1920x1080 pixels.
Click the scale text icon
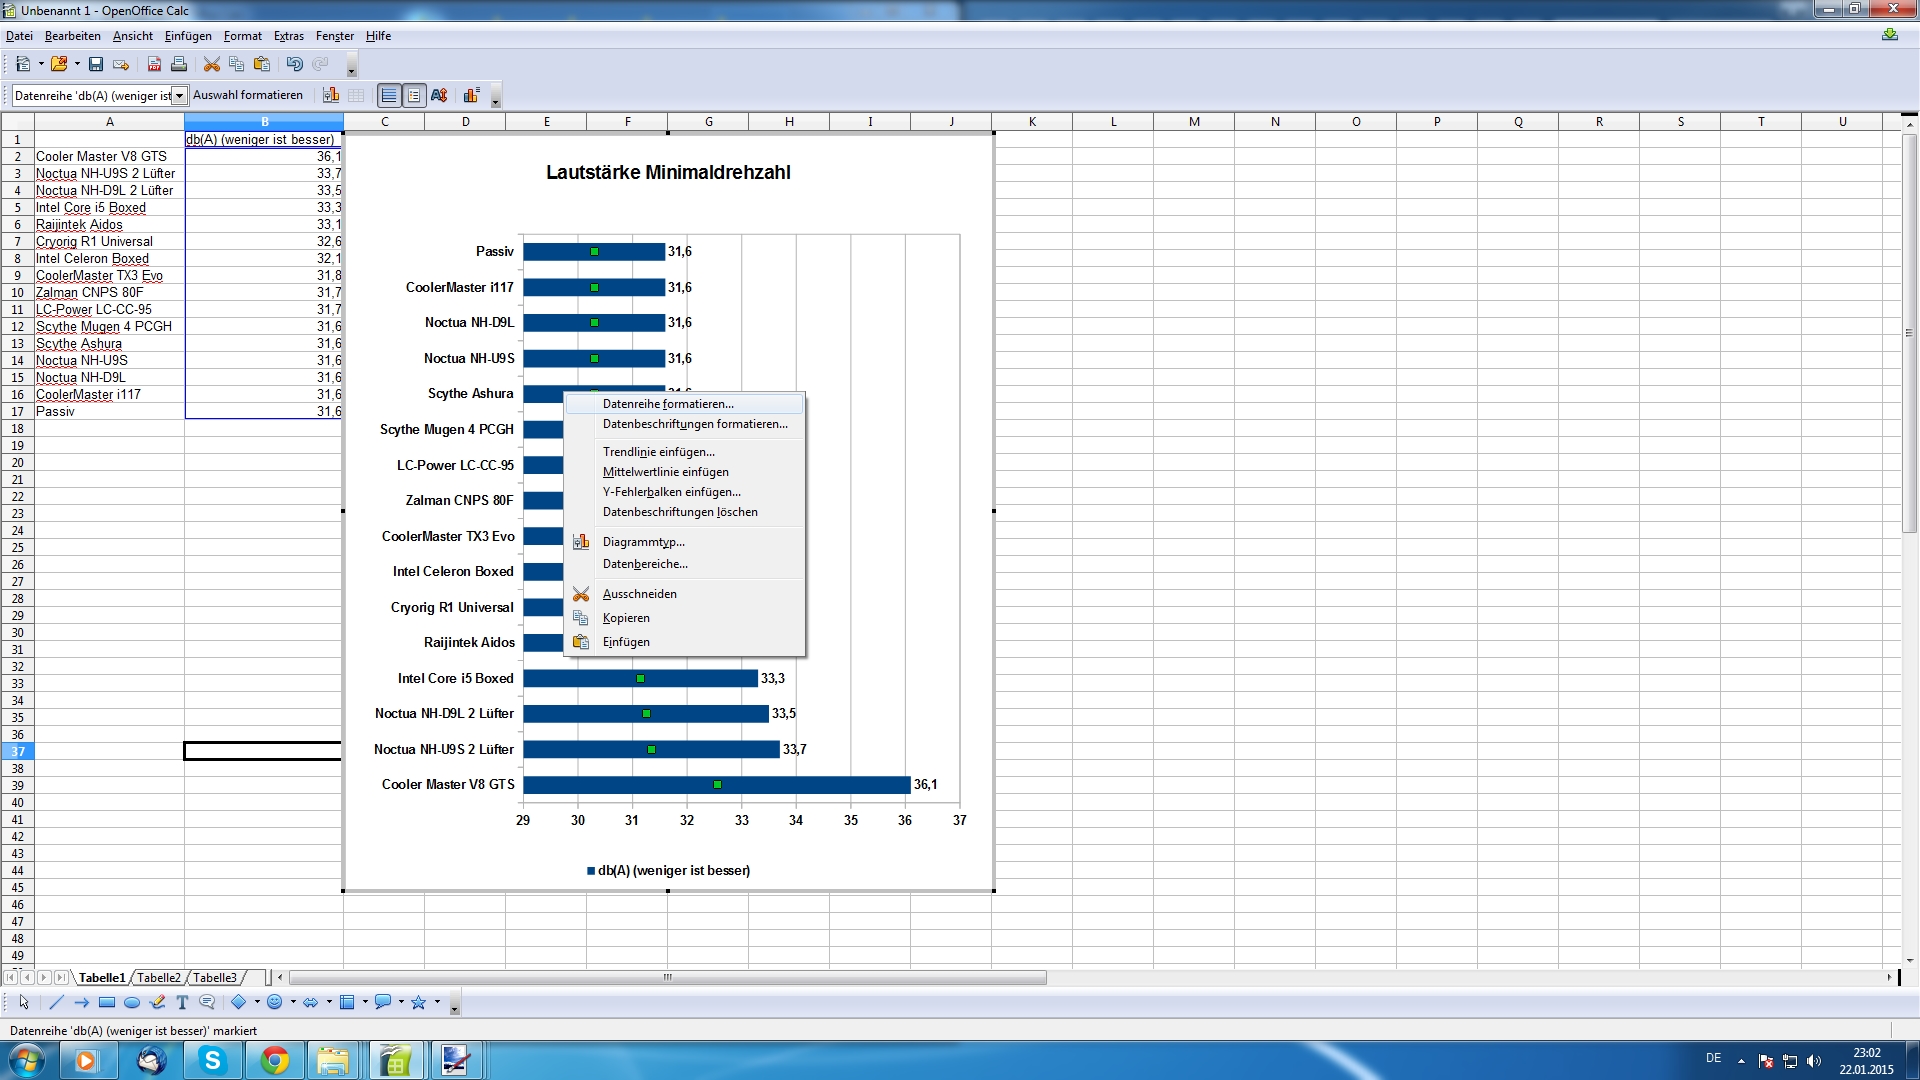(x=439, y=95)
